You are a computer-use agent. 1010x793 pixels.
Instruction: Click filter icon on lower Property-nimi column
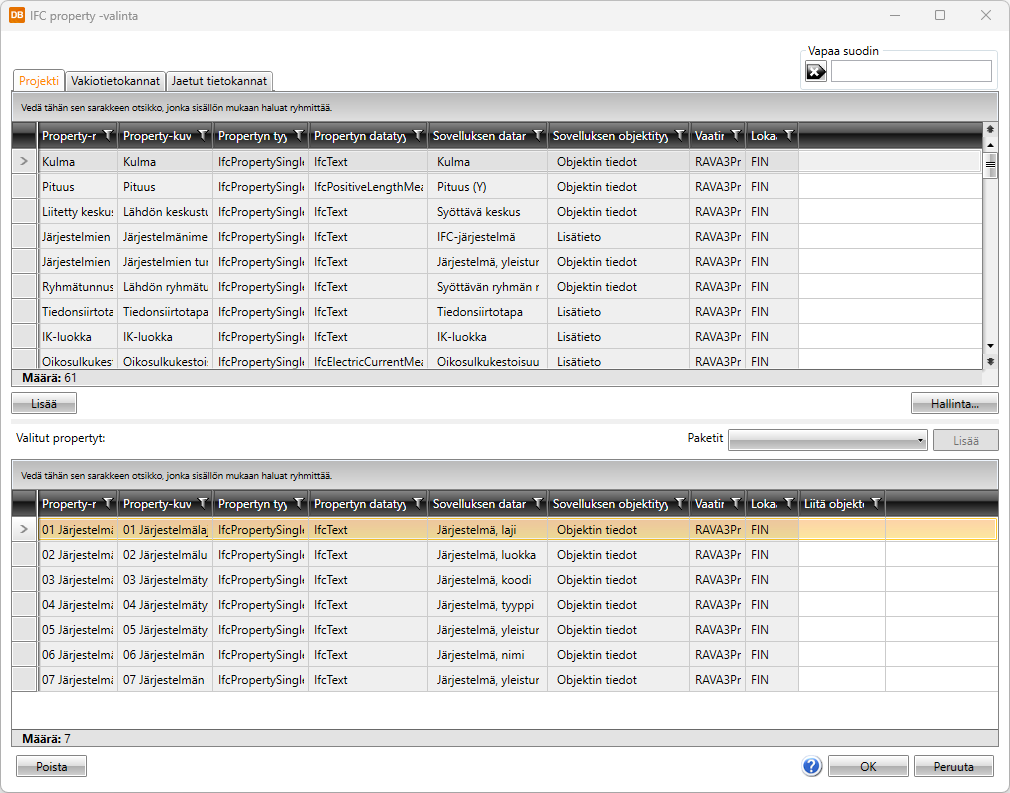(x=107, y=504)
